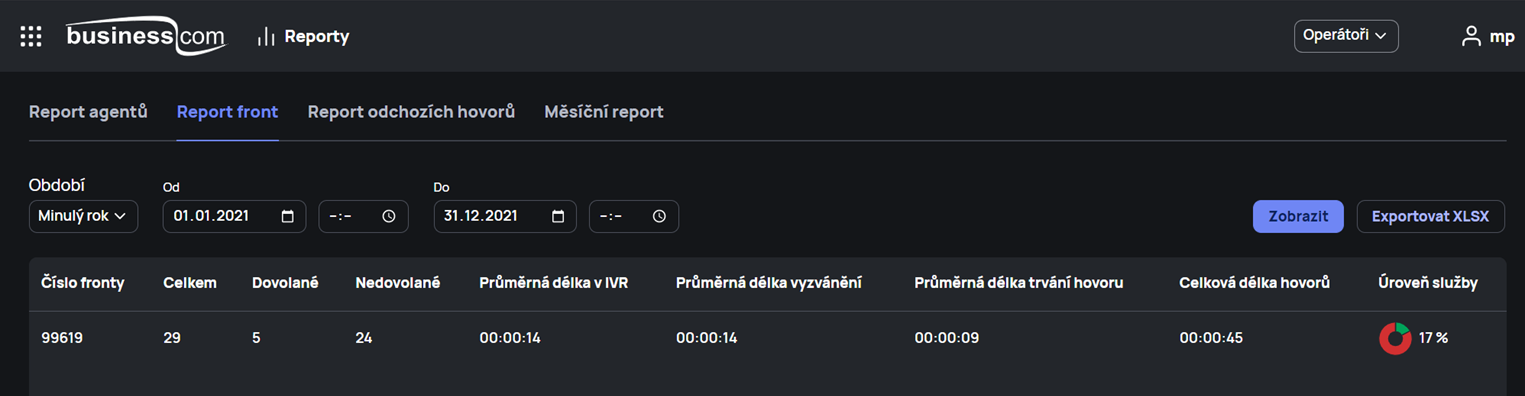Click the Reporty bar chart icon
Screen dimensions: 1525x396
coord(266,36)
